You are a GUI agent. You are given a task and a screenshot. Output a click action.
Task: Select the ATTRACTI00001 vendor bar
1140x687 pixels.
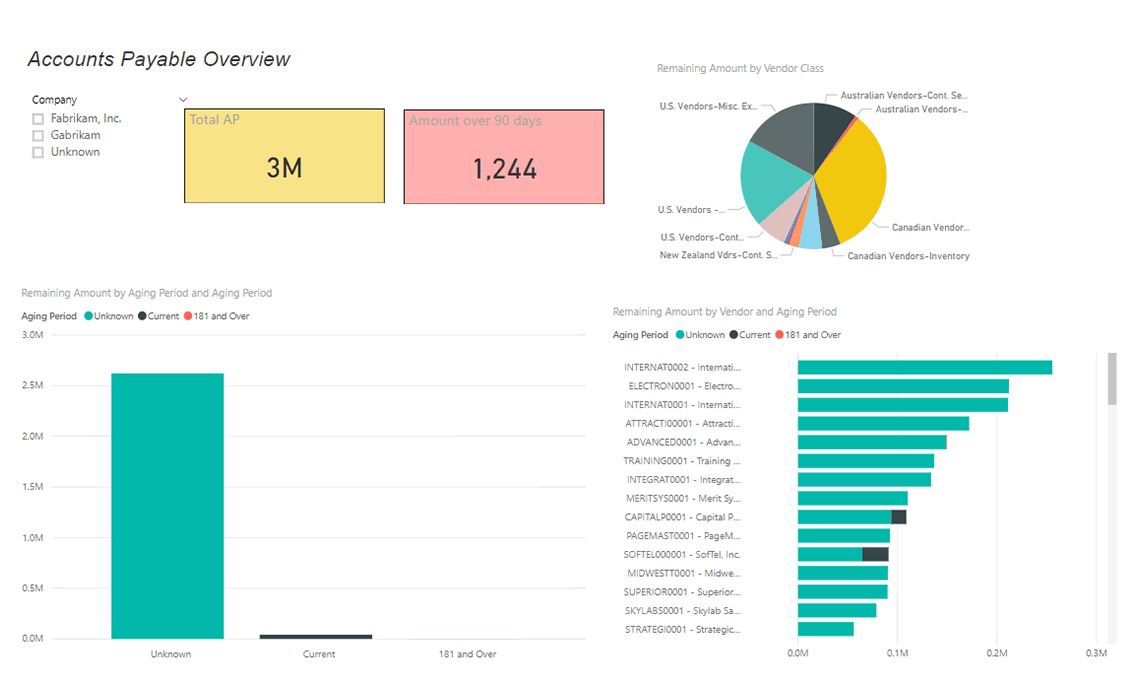[x=883, y=424]
